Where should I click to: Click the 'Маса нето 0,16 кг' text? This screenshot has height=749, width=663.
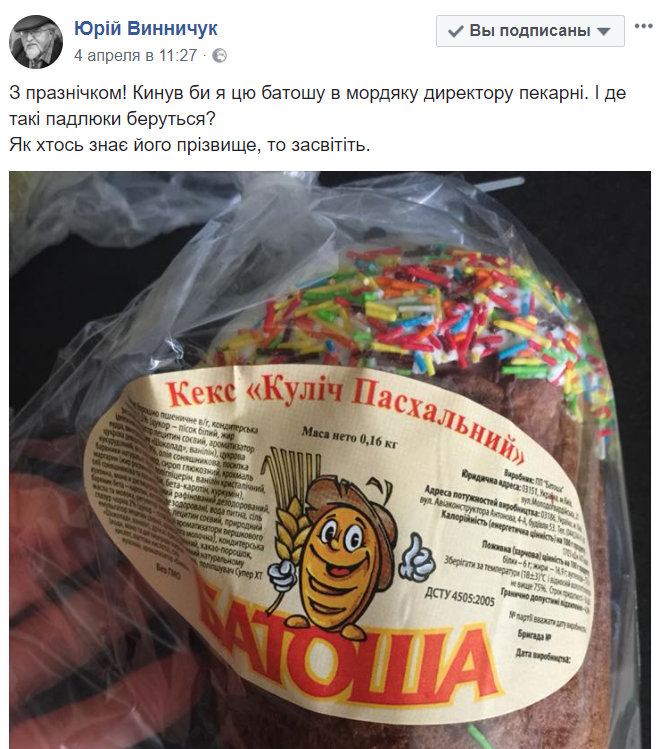349,437
